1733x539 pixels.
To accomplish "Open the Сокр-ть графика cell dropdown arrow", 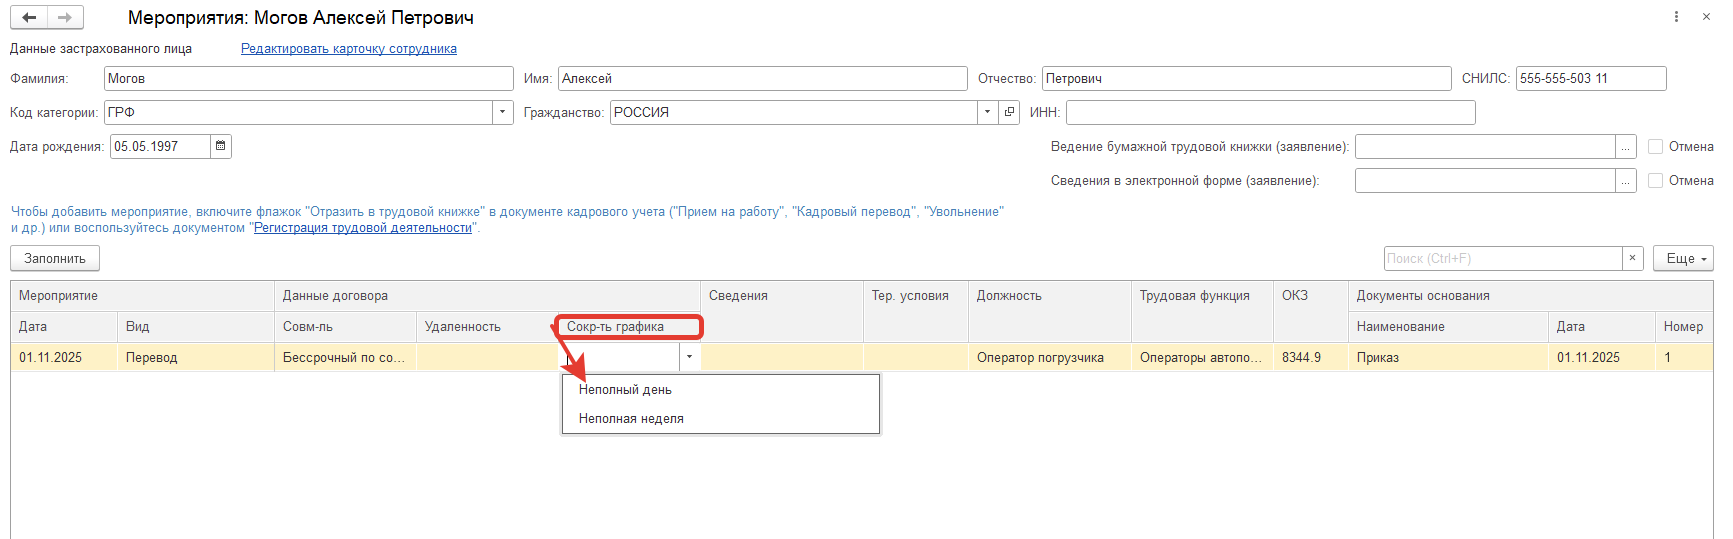I will coord(689,357).
